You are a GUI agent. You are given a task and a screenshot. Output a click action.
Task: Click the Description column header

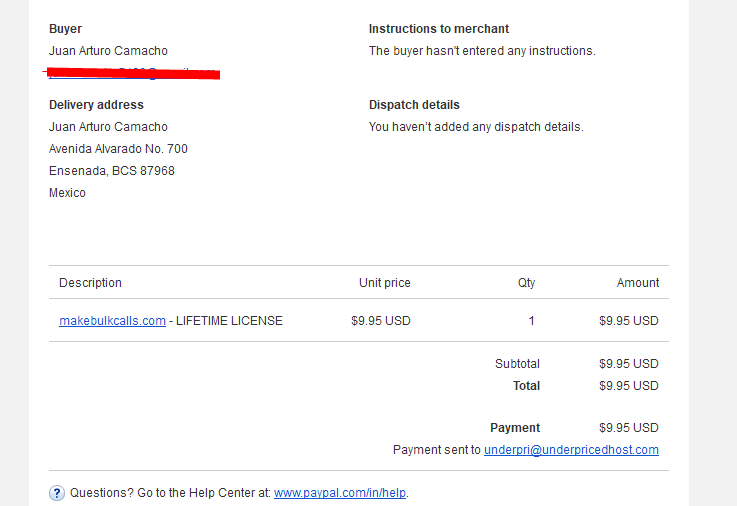click(90, 283)
